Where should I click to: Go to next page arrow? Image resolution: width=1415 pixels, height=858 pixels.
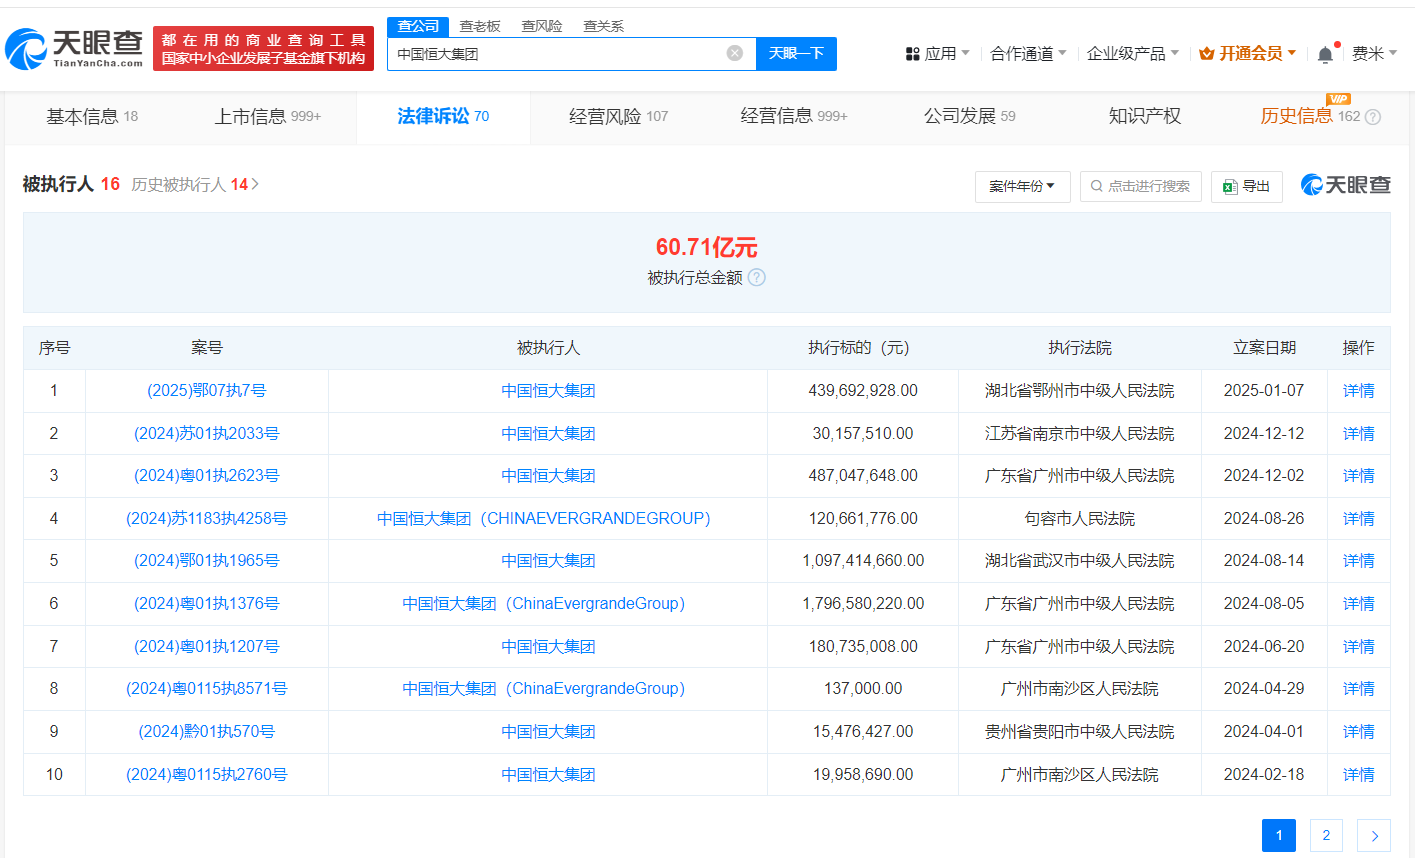(1374, 836)
